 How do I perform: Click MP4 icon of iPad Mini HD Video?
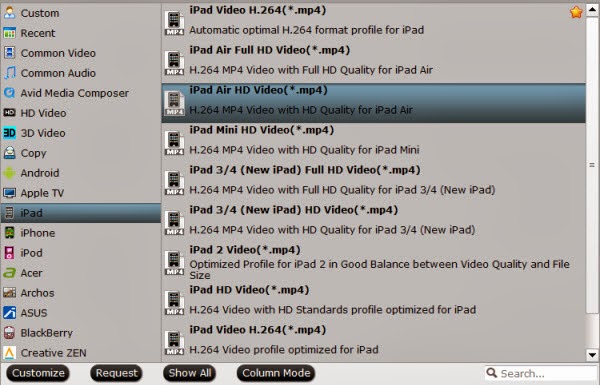point(174,143)
